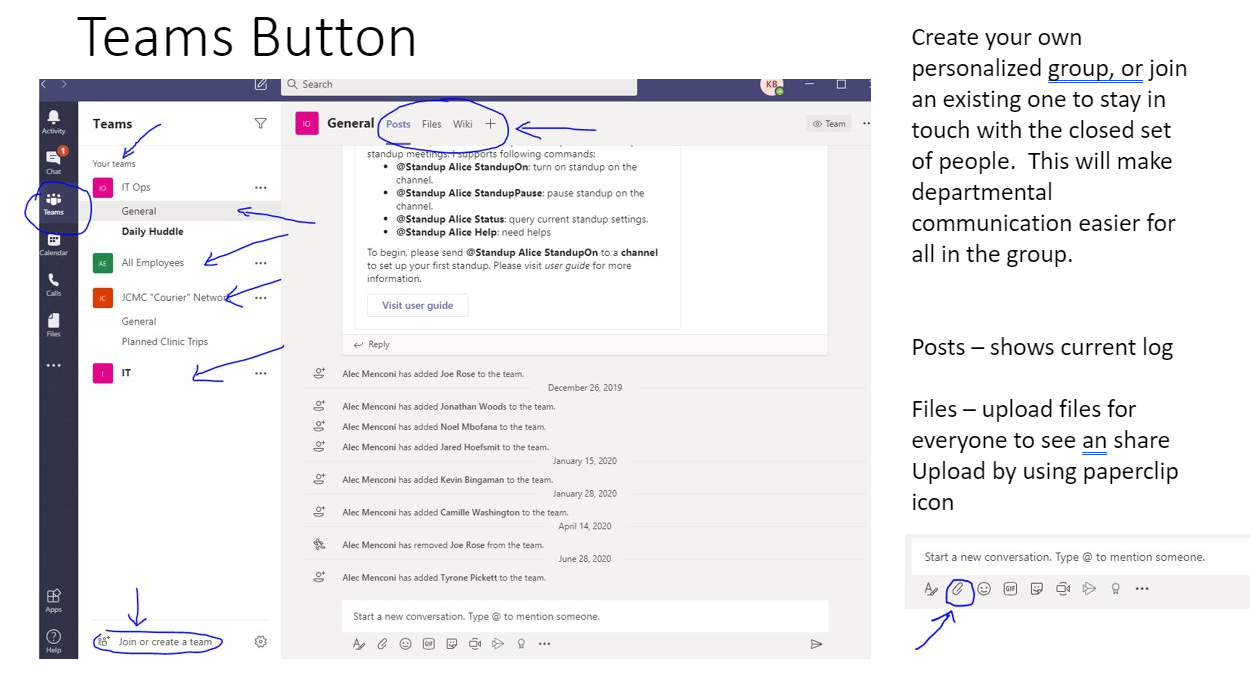Viewport: 1260px width, 676px height.
Task: Add a tab with the plus icon
Action: pyautogui.click(x=490, y=124)
